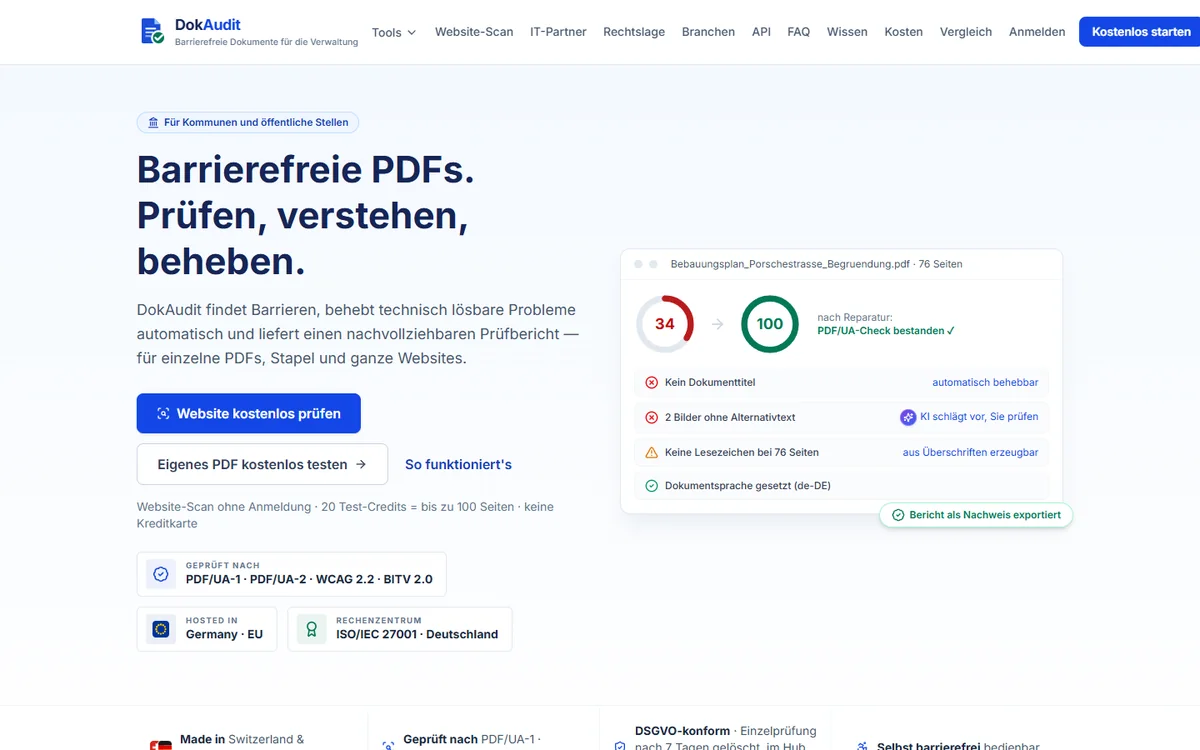This screenshot has width=1200, height=750.
Task: Open the Tools dropdown menu
Action: (x=394, y=32)
